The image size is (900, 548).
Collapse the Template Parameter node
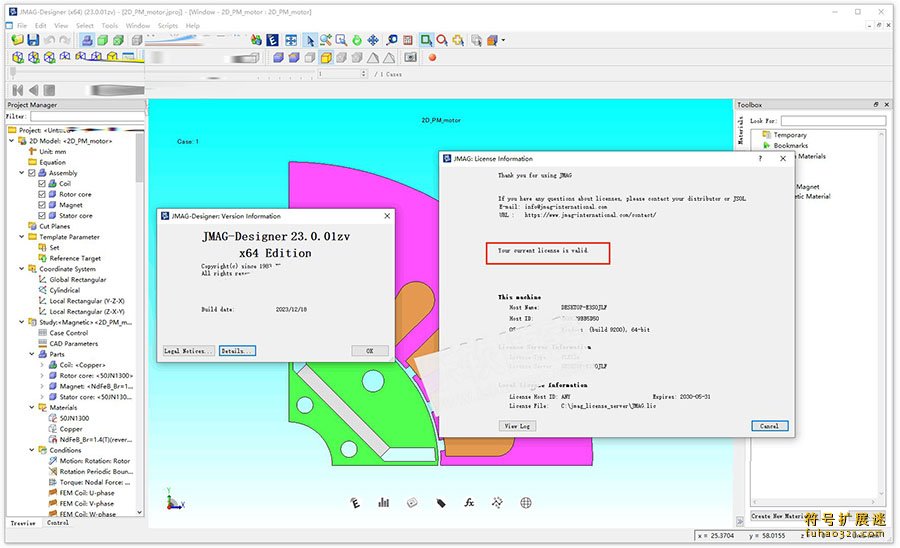[22, 236]
